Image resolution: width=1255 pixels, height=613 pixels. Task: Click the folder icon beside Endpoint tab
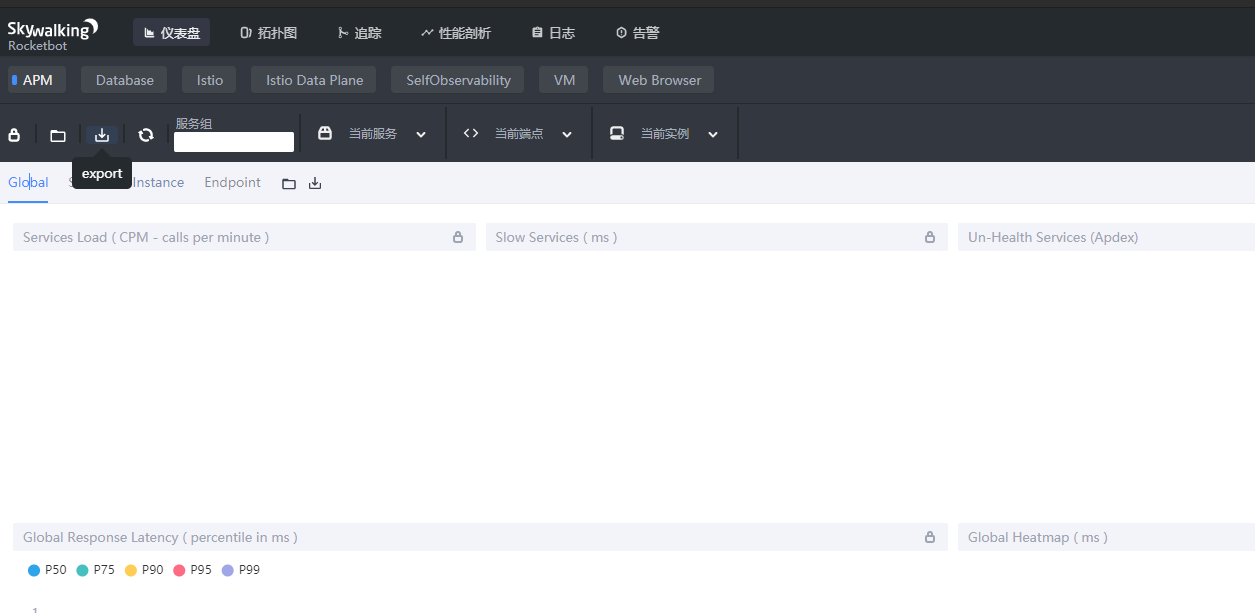[x=289, y=183]
